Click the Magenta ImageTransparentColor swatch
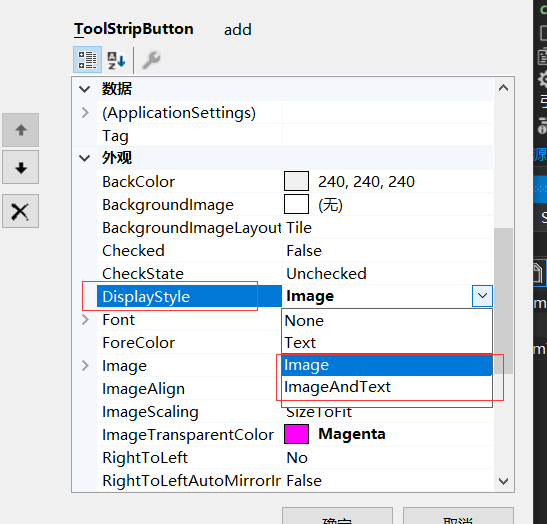Viewport: 547px width, 524px height. point(296,434)
